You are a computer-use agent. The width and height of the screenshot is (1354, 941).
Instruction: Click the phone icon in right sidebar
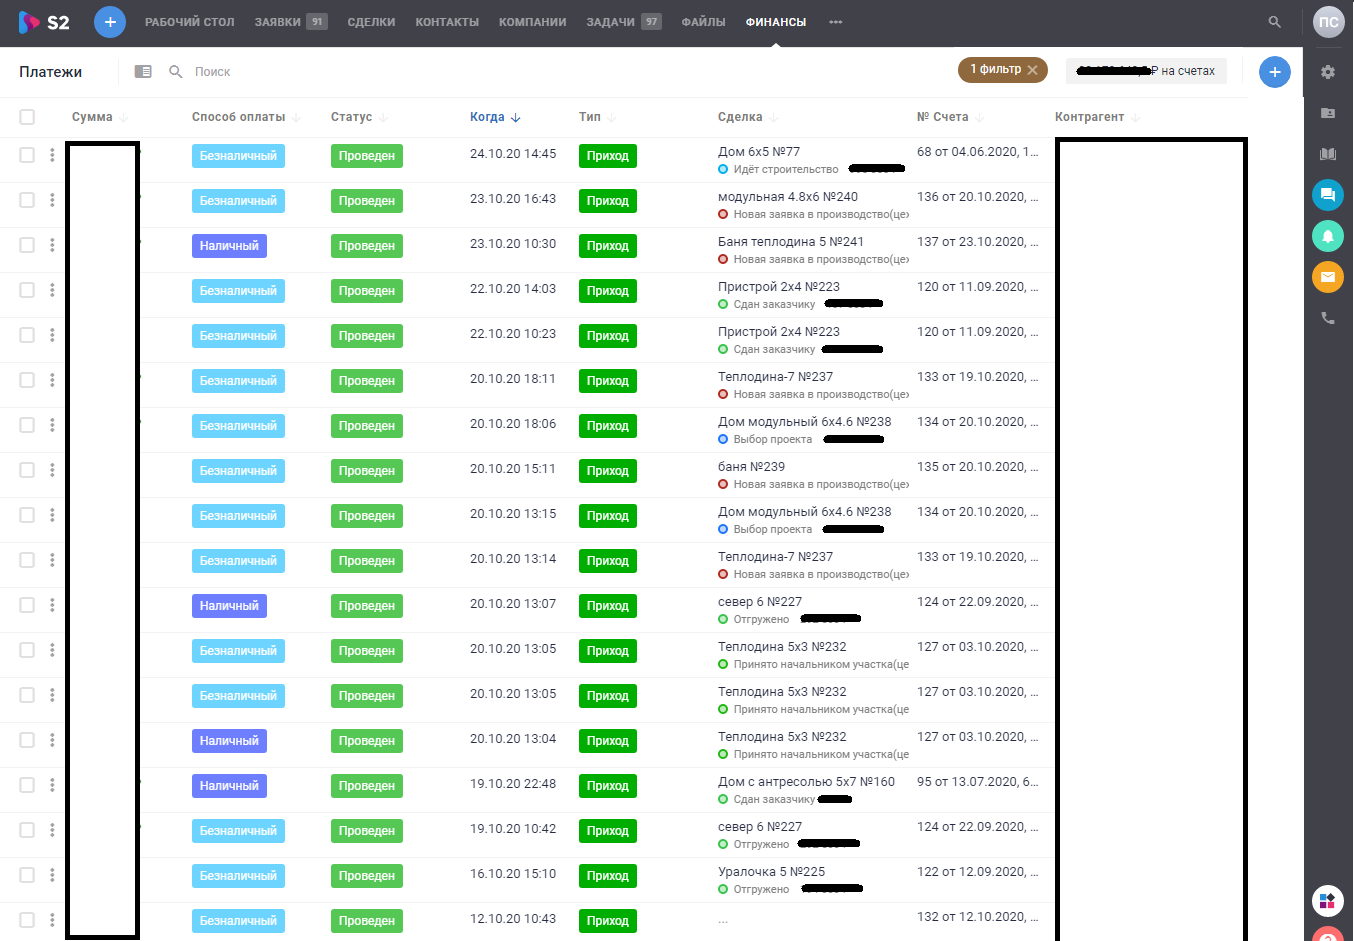tap(1328, 318)
